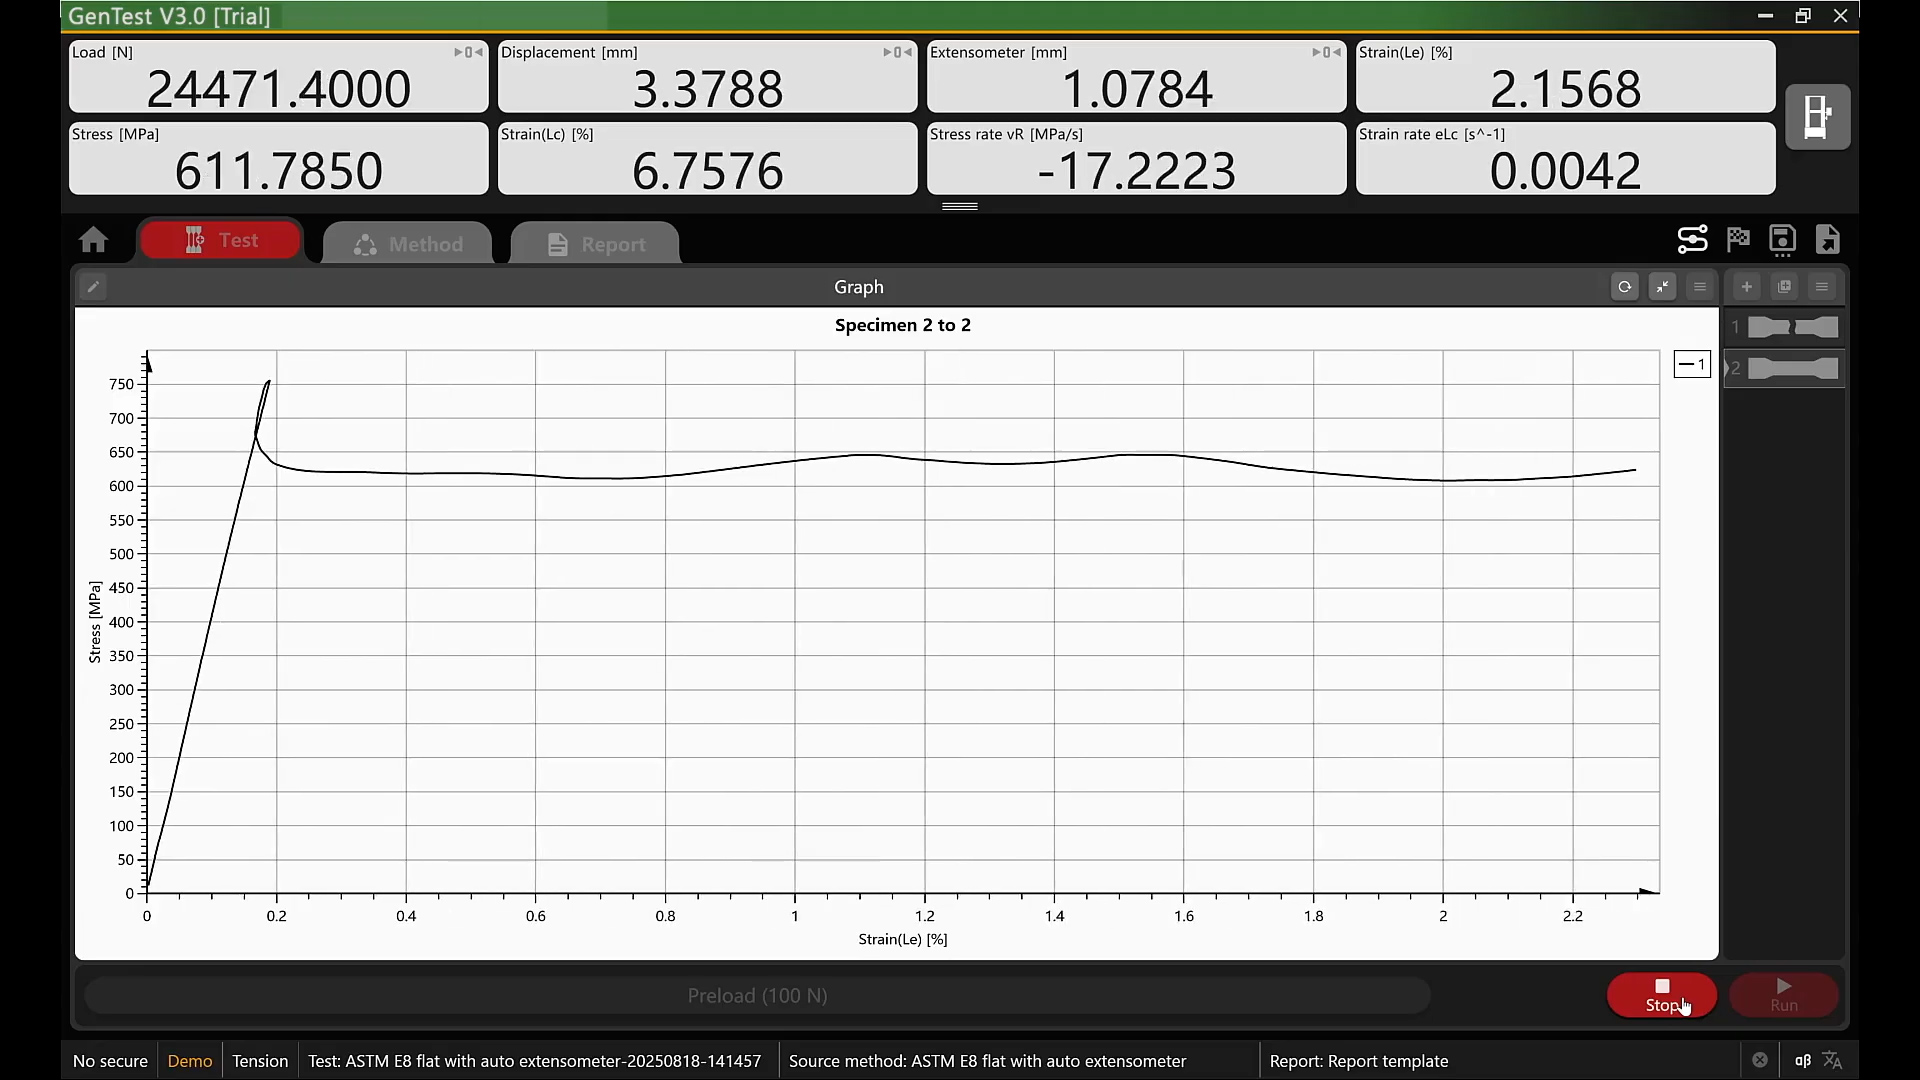1920x1080 pixels.
Task: Click the sensor routing icon on the toolbar
Action: 1693,239
